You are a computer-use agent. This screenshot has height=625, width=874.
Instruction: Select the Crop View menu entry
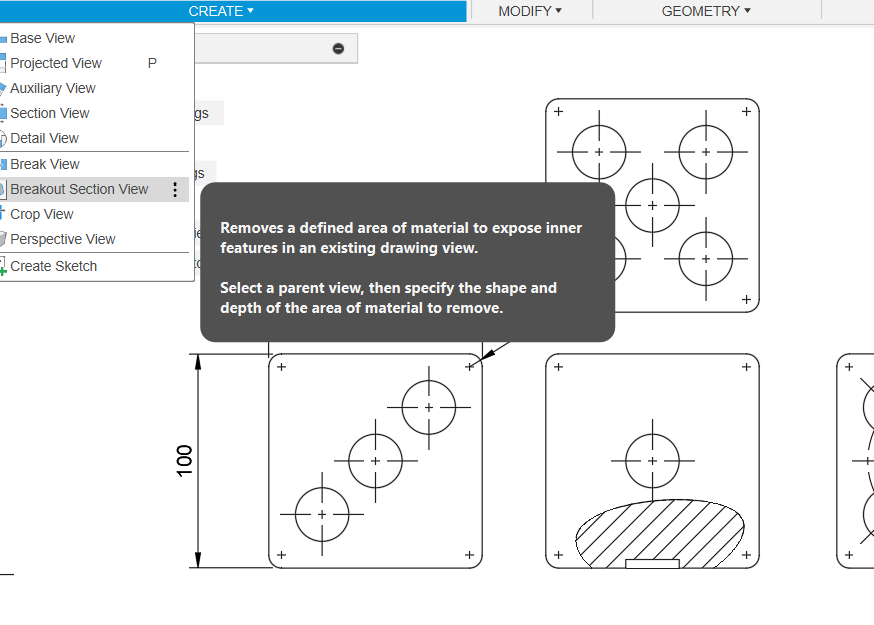42,214
